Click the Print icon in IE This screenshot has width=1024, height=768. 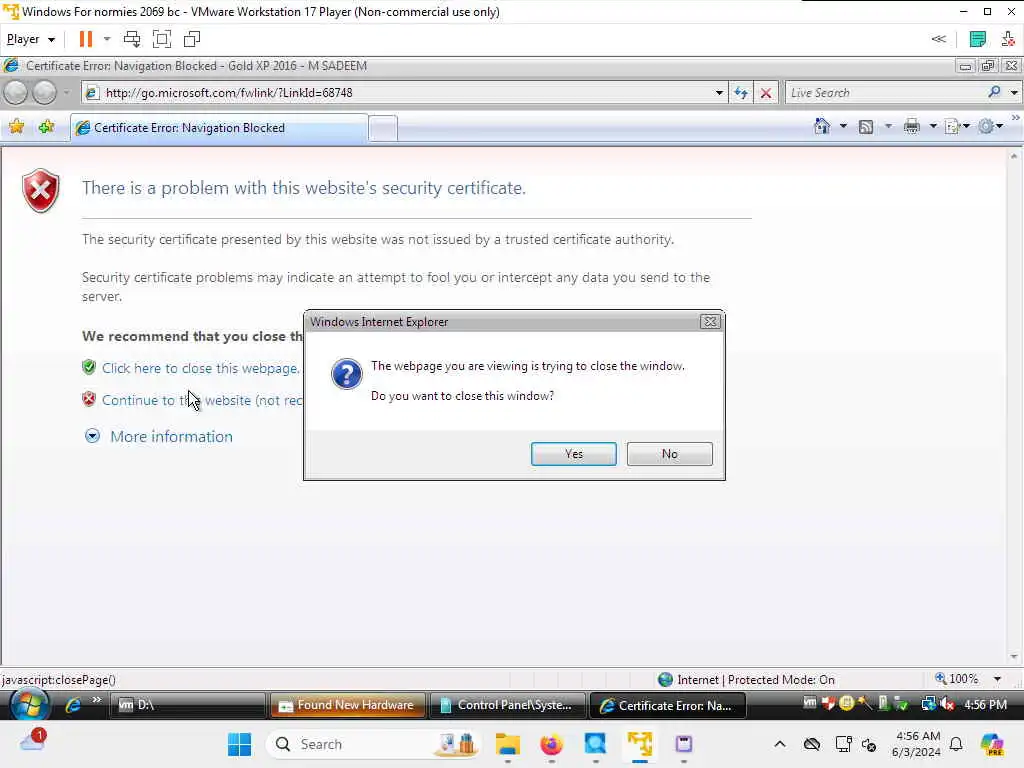pos(912,127)
